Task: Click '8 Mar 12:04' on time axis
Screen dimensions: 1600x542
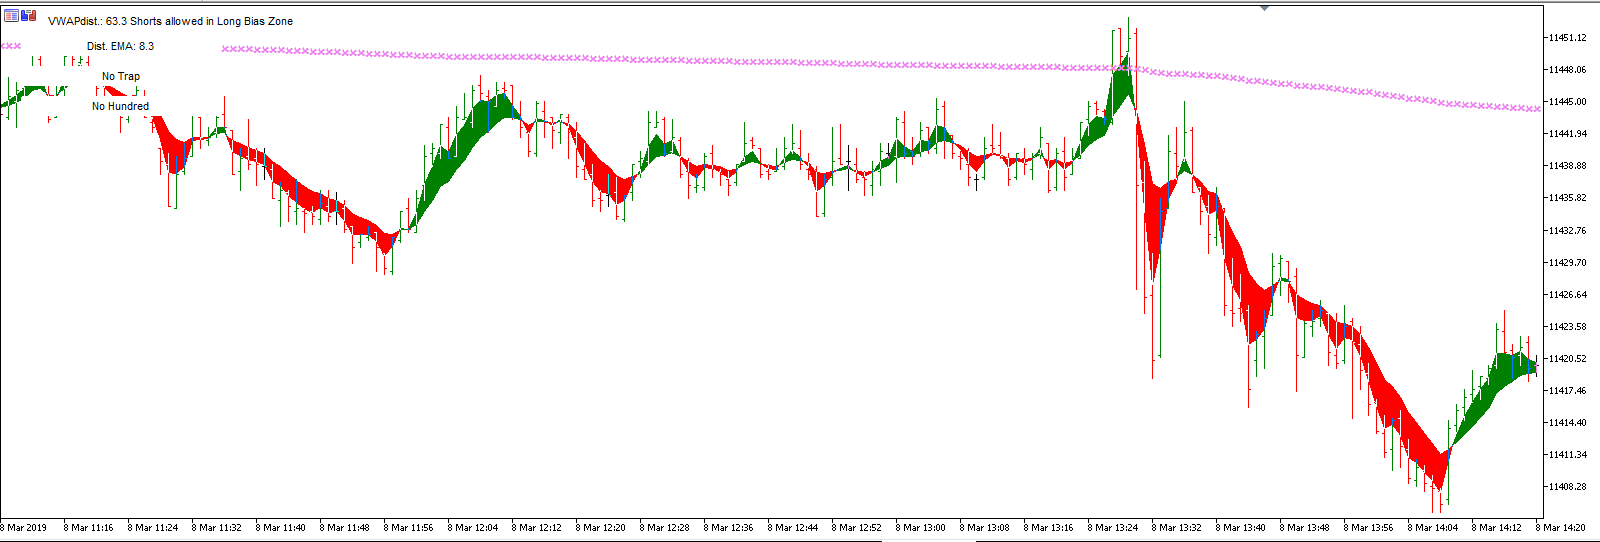Action: point(474,528)
